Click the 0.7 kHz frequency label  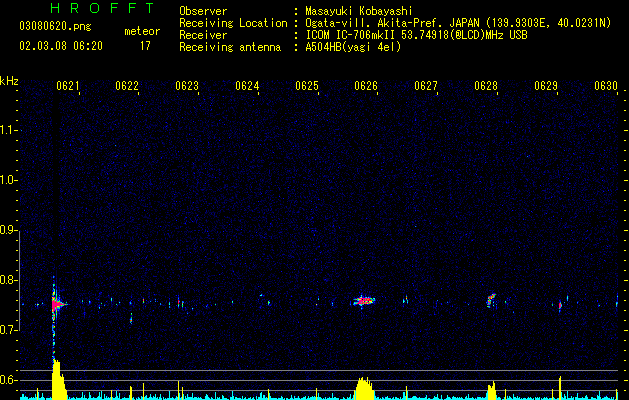click(8, 330)
